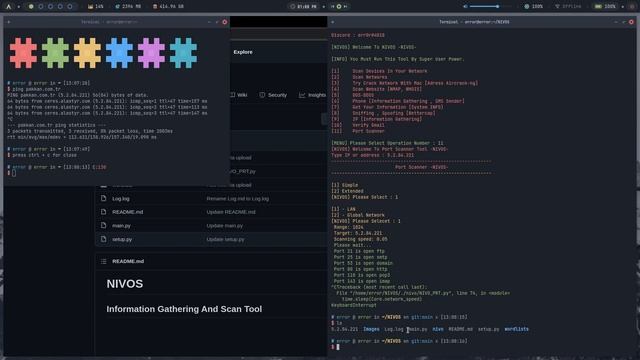The height and width of the screenshot is (360, 640).
Task: Switch to the fifth workspace circle
Action: (x=70, y=7)
